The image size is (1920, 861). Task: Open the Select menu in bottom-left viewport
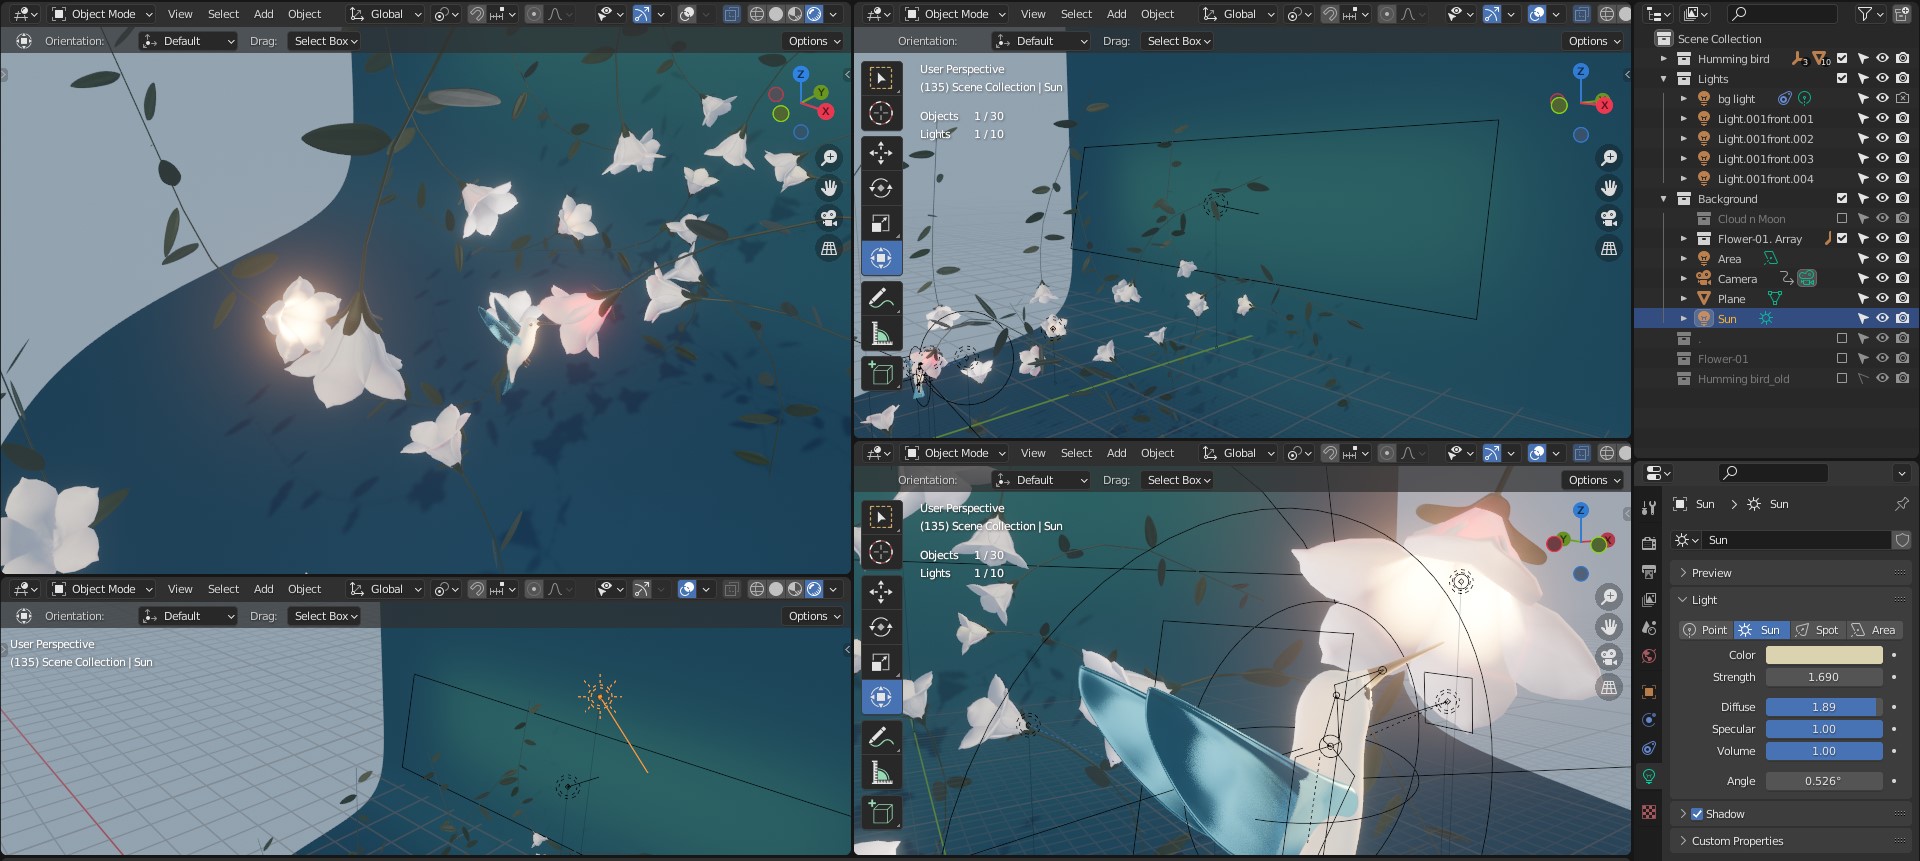coord(223,589)
